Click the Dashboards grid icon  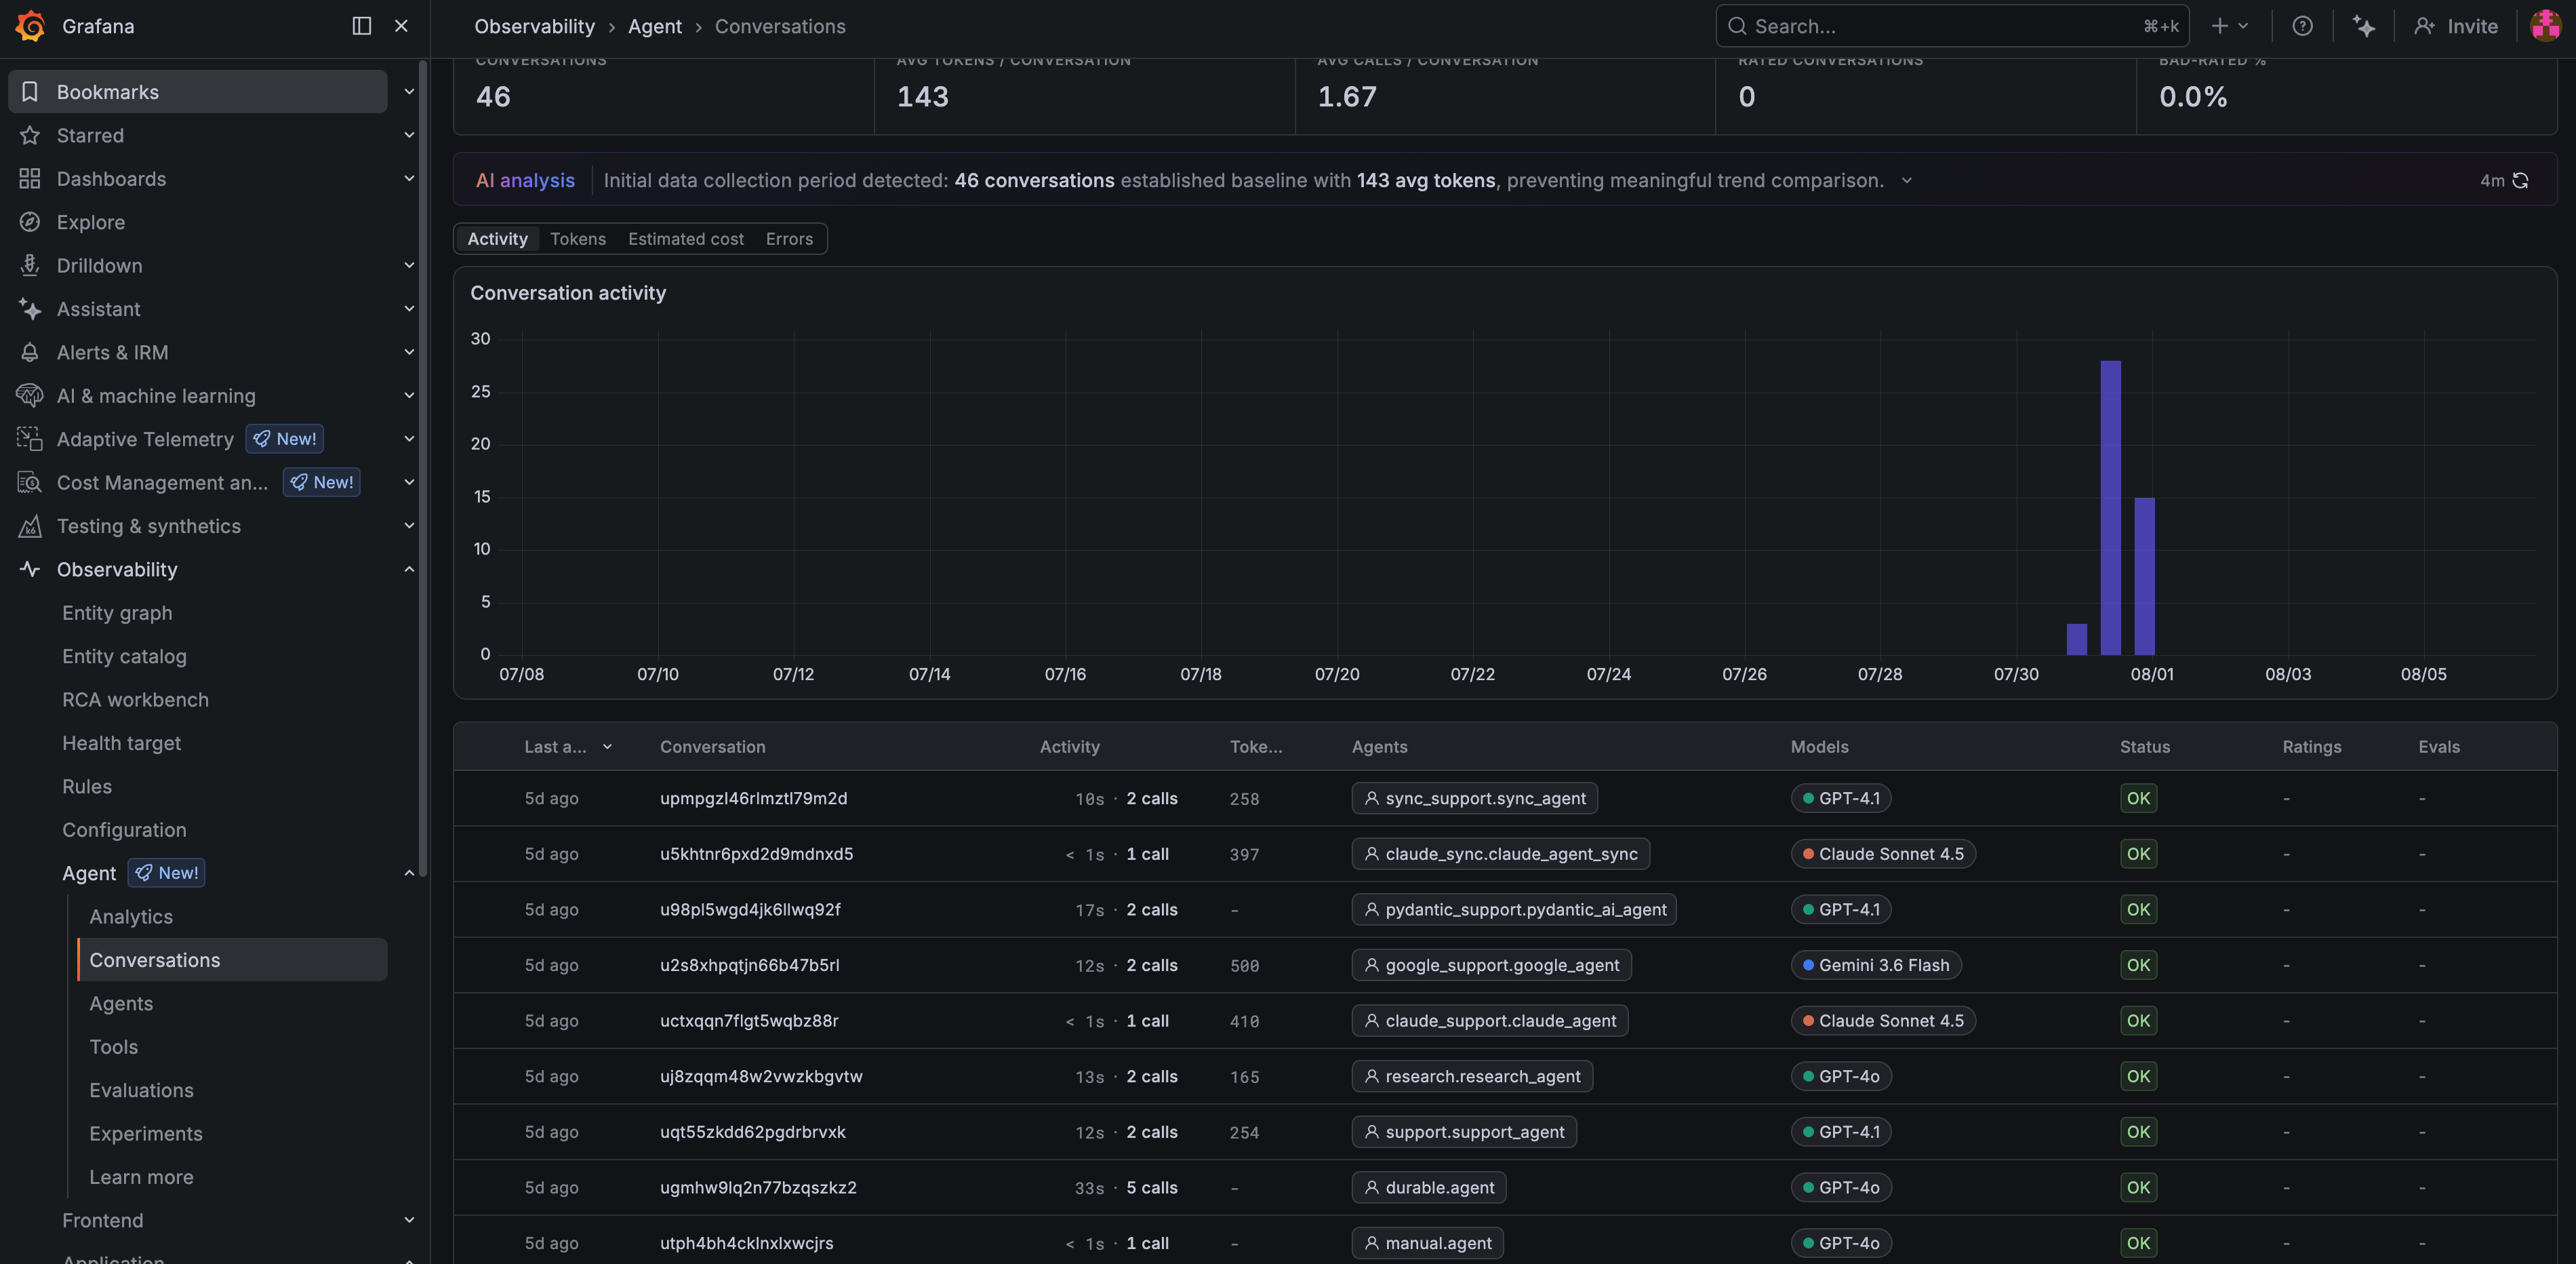[x=30, y=179]
